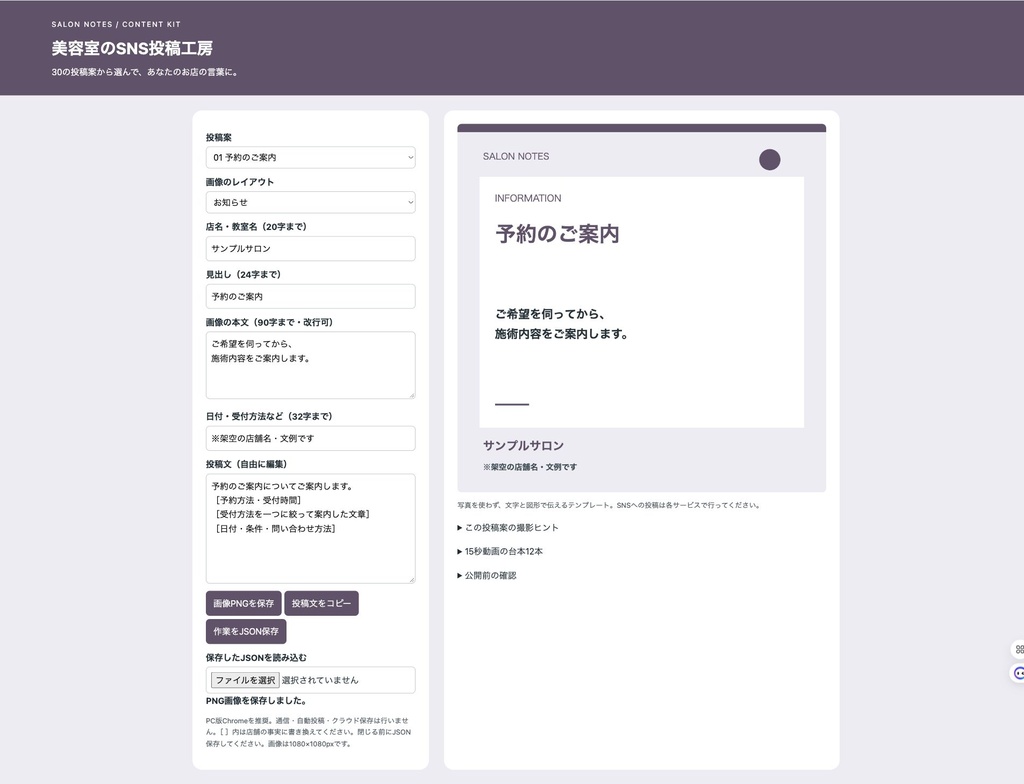Click the preview card image

coord(641,308)
